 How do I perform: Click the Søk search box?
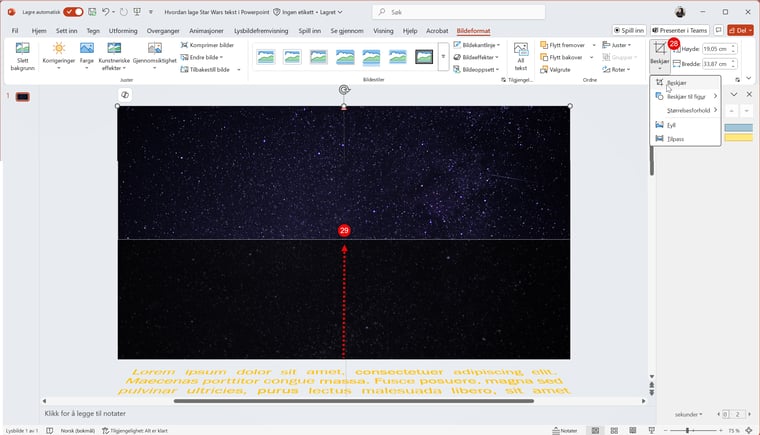point(459,12)
